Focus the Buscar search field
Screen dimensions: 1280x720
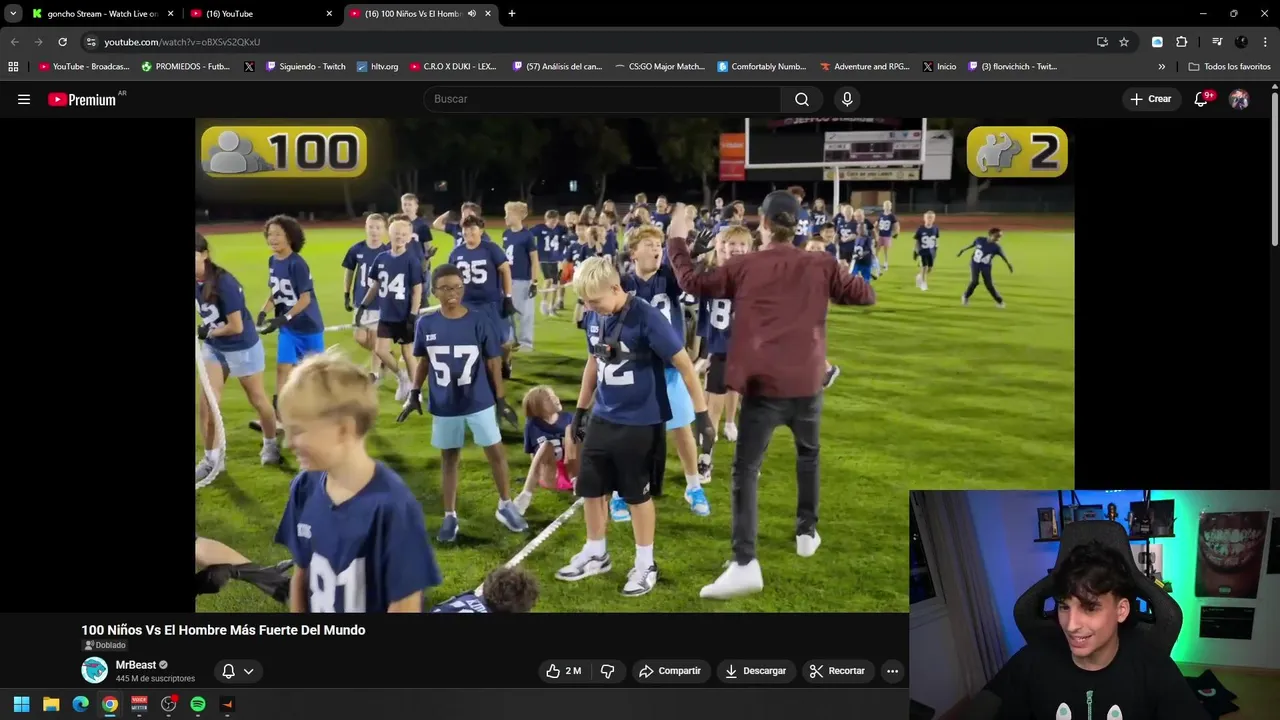[x=602, y=99]
